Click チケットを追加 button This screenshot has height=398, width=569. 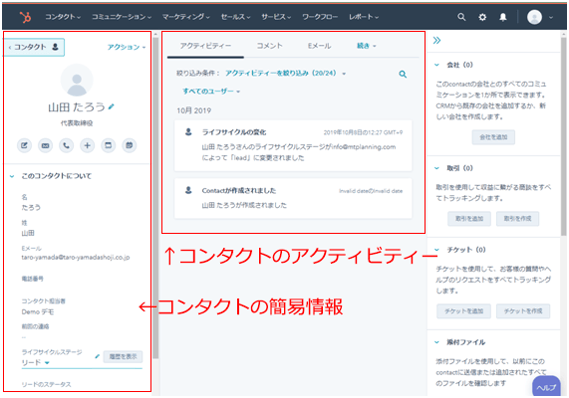pyautogui.click(x=464, y=311)
